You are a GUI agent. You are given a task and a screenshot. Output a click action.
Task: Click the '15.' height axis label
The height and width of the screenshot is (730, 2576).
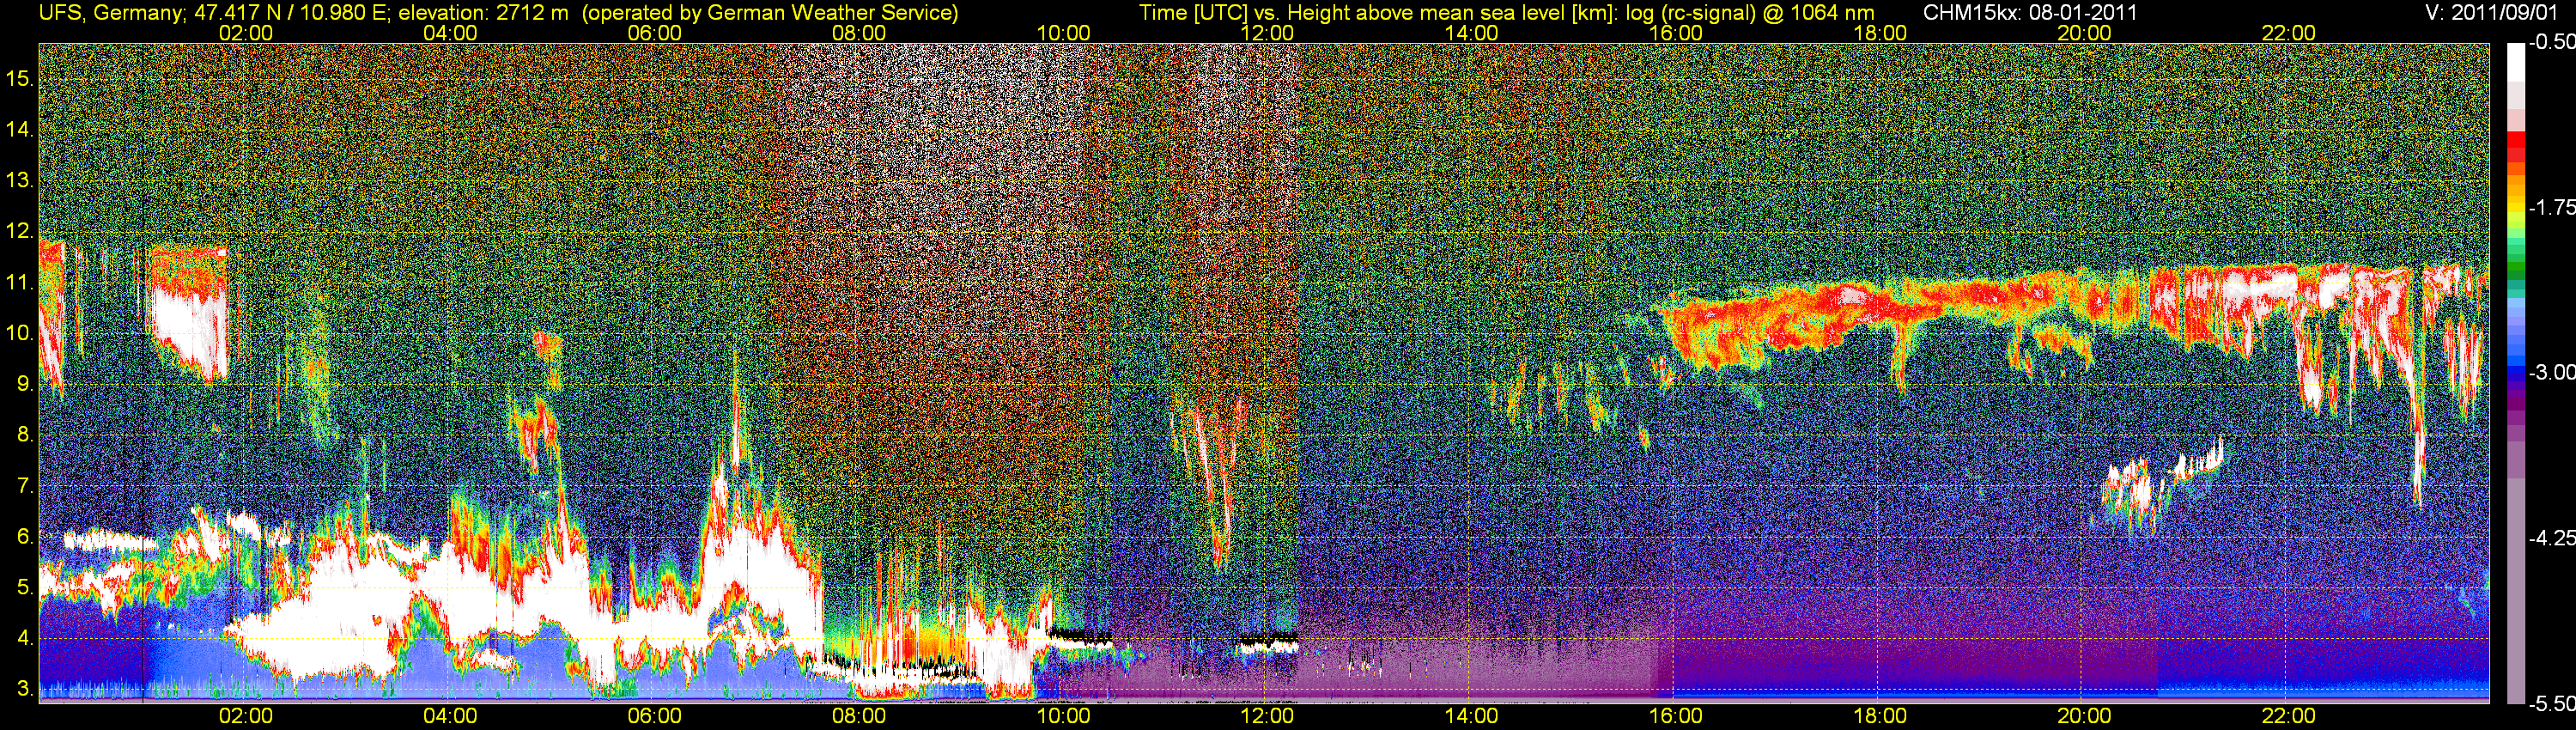pos(20,78)
